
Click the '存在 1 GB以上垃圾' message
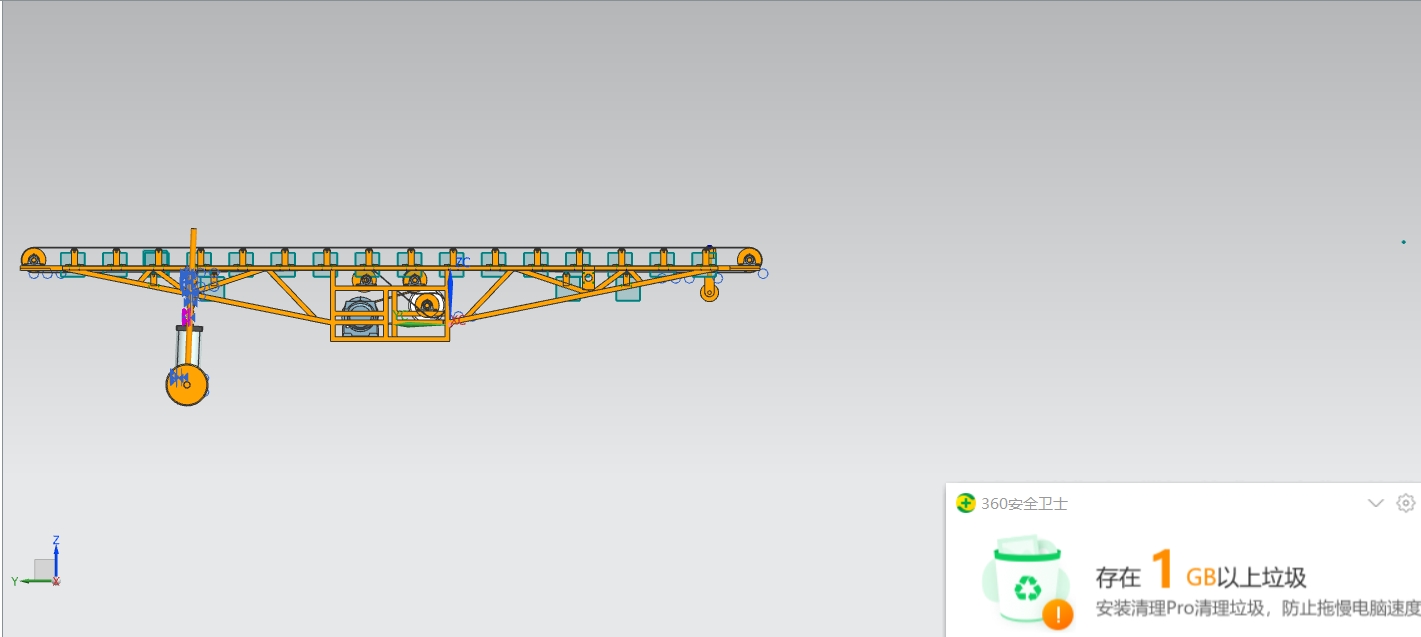pos(1201,572)
